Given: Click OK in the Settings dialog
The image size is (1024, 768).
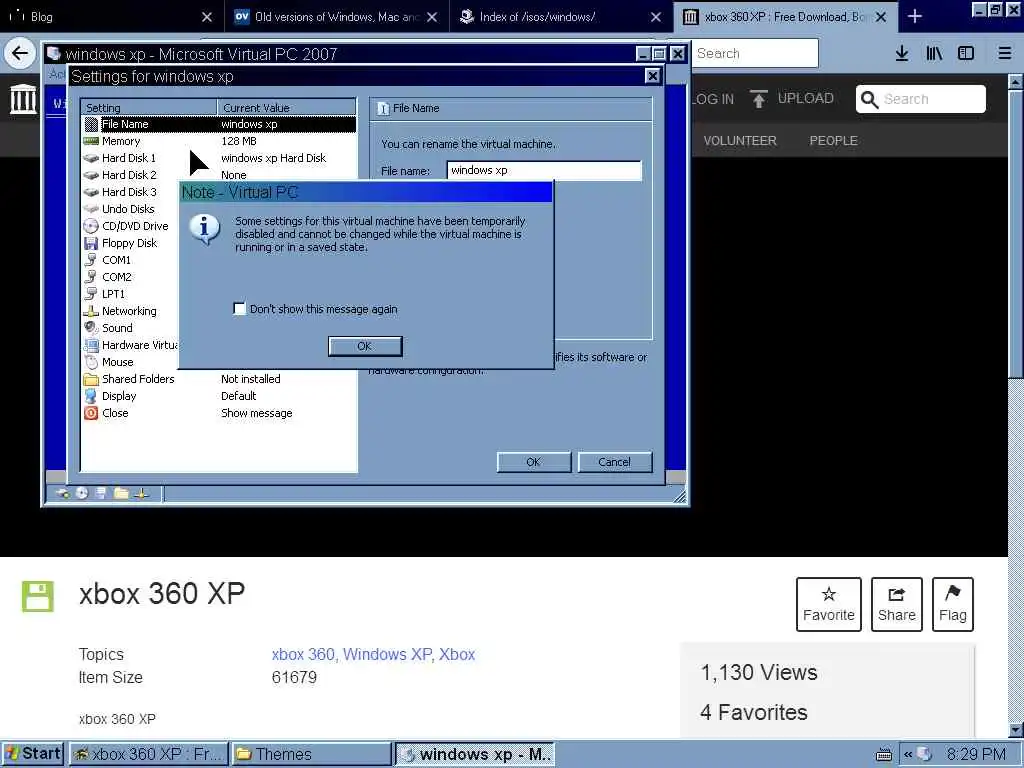Looking at the screenshot, I should (x=534, y=462).
